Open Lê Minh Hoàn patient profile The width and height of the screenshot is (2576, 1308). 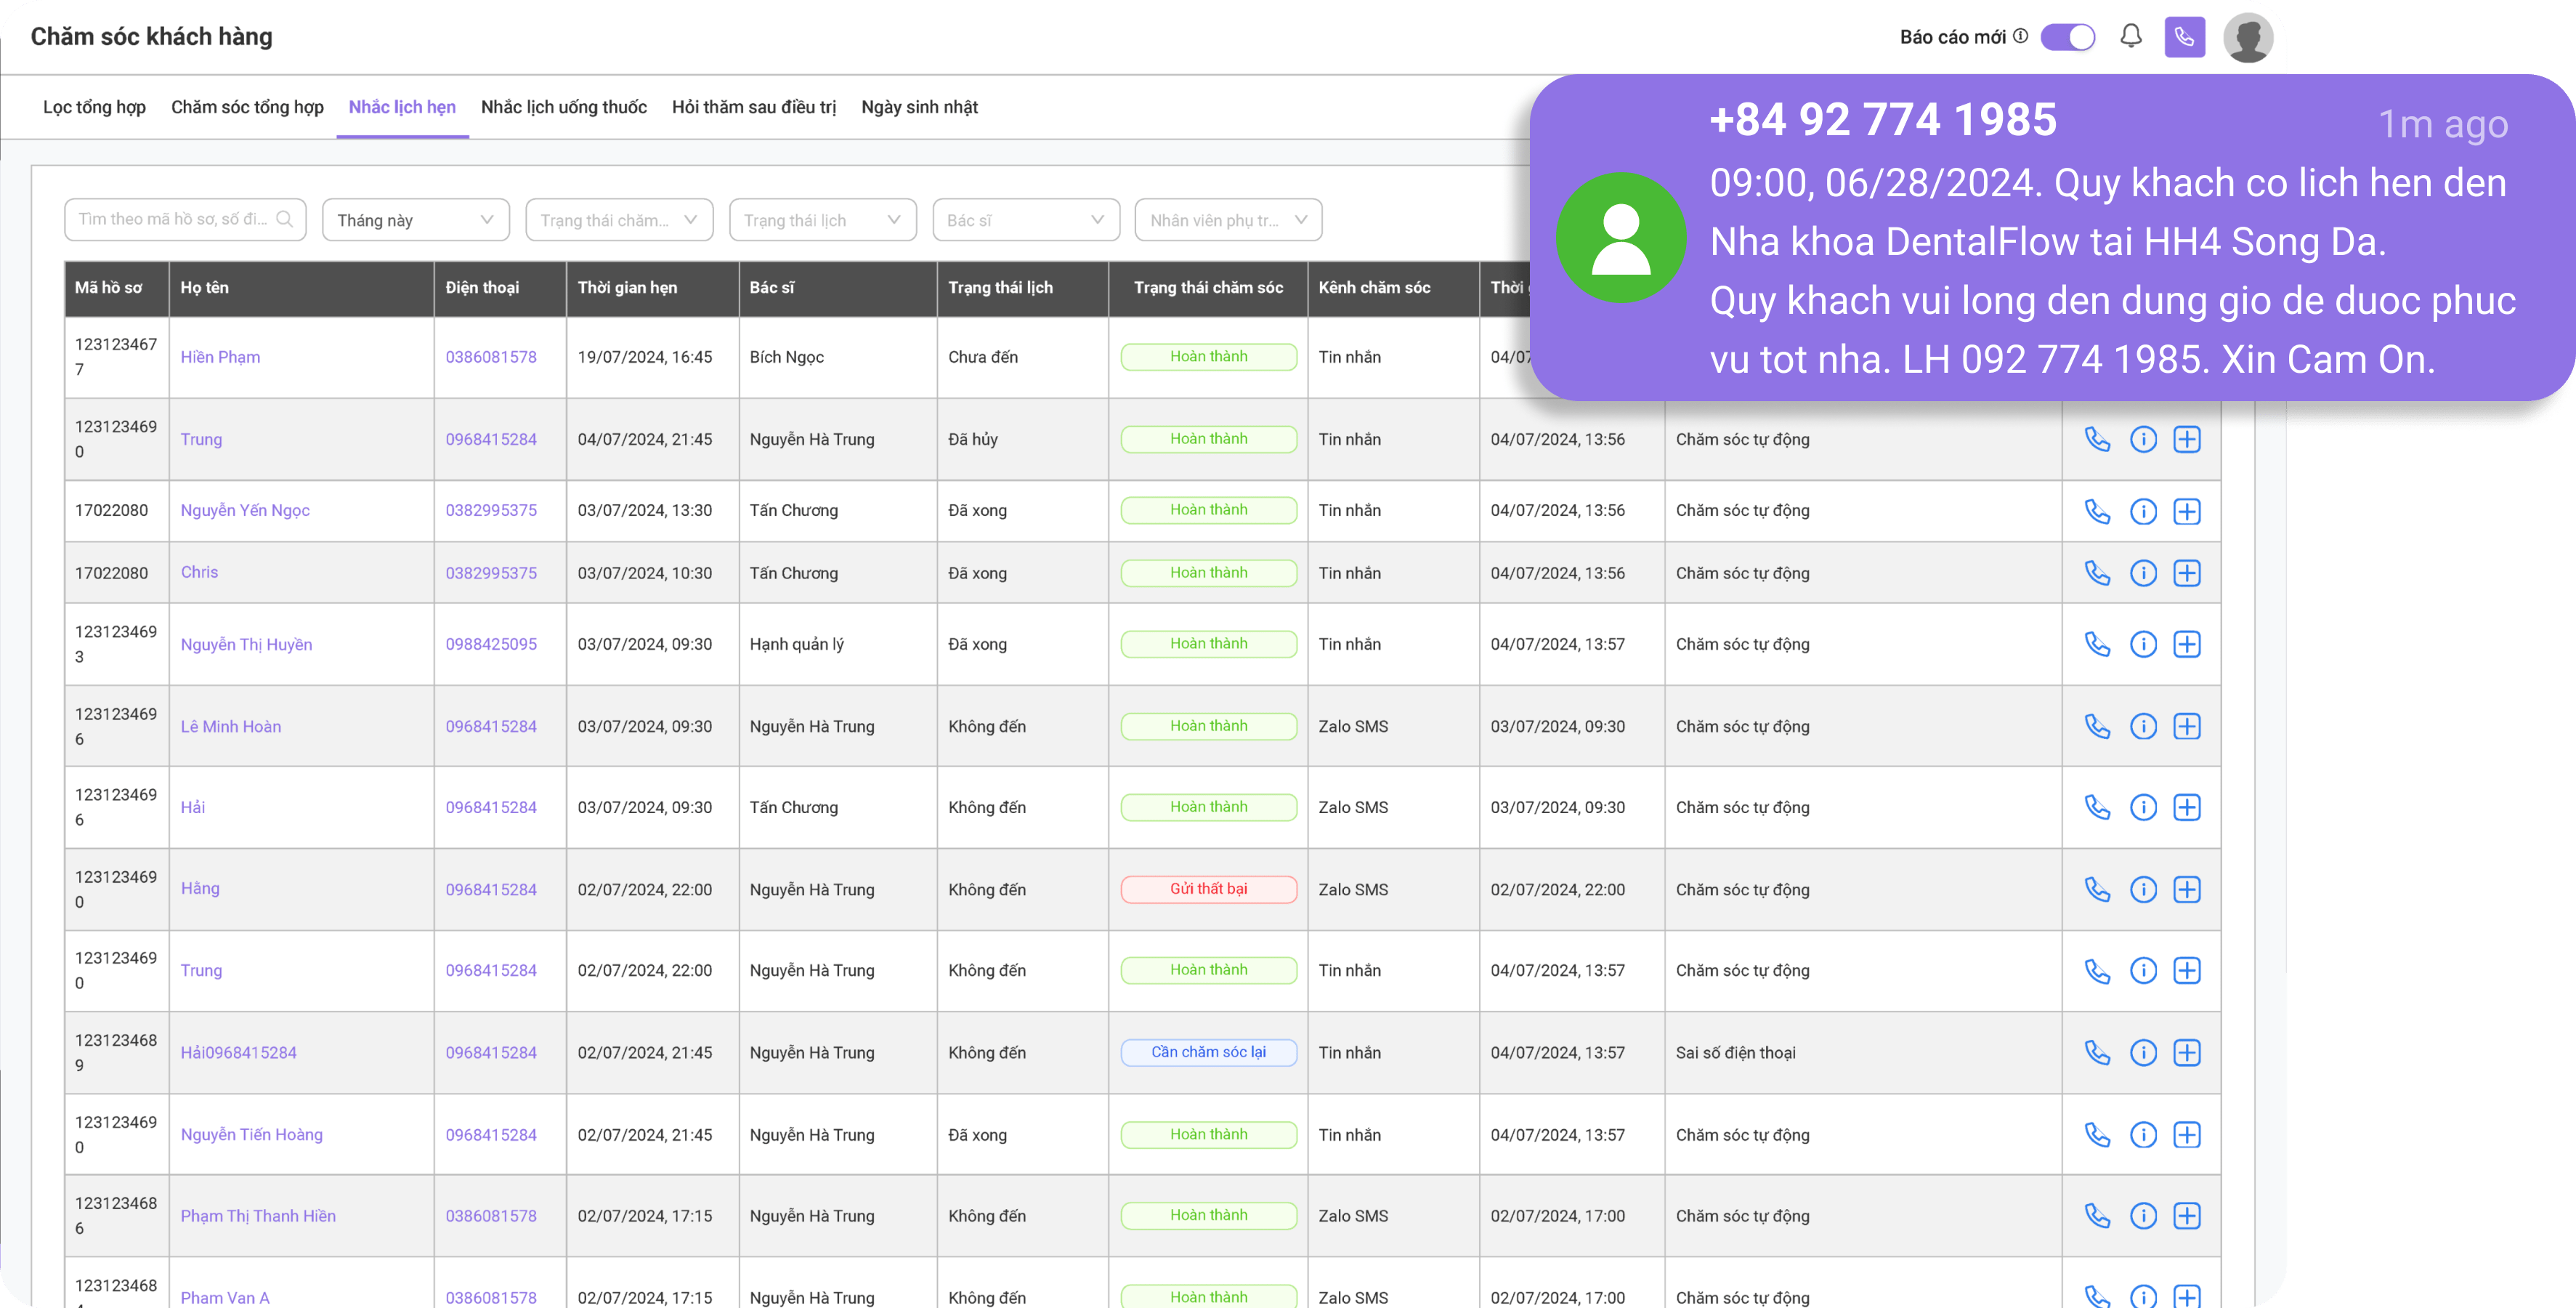coord(231,726)
